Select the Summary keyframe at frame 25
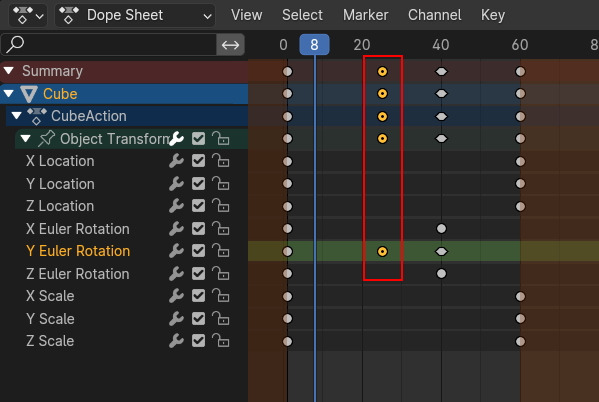Image resolution: width=599 pixels, height=402 pixels. (x=382, y=71)
